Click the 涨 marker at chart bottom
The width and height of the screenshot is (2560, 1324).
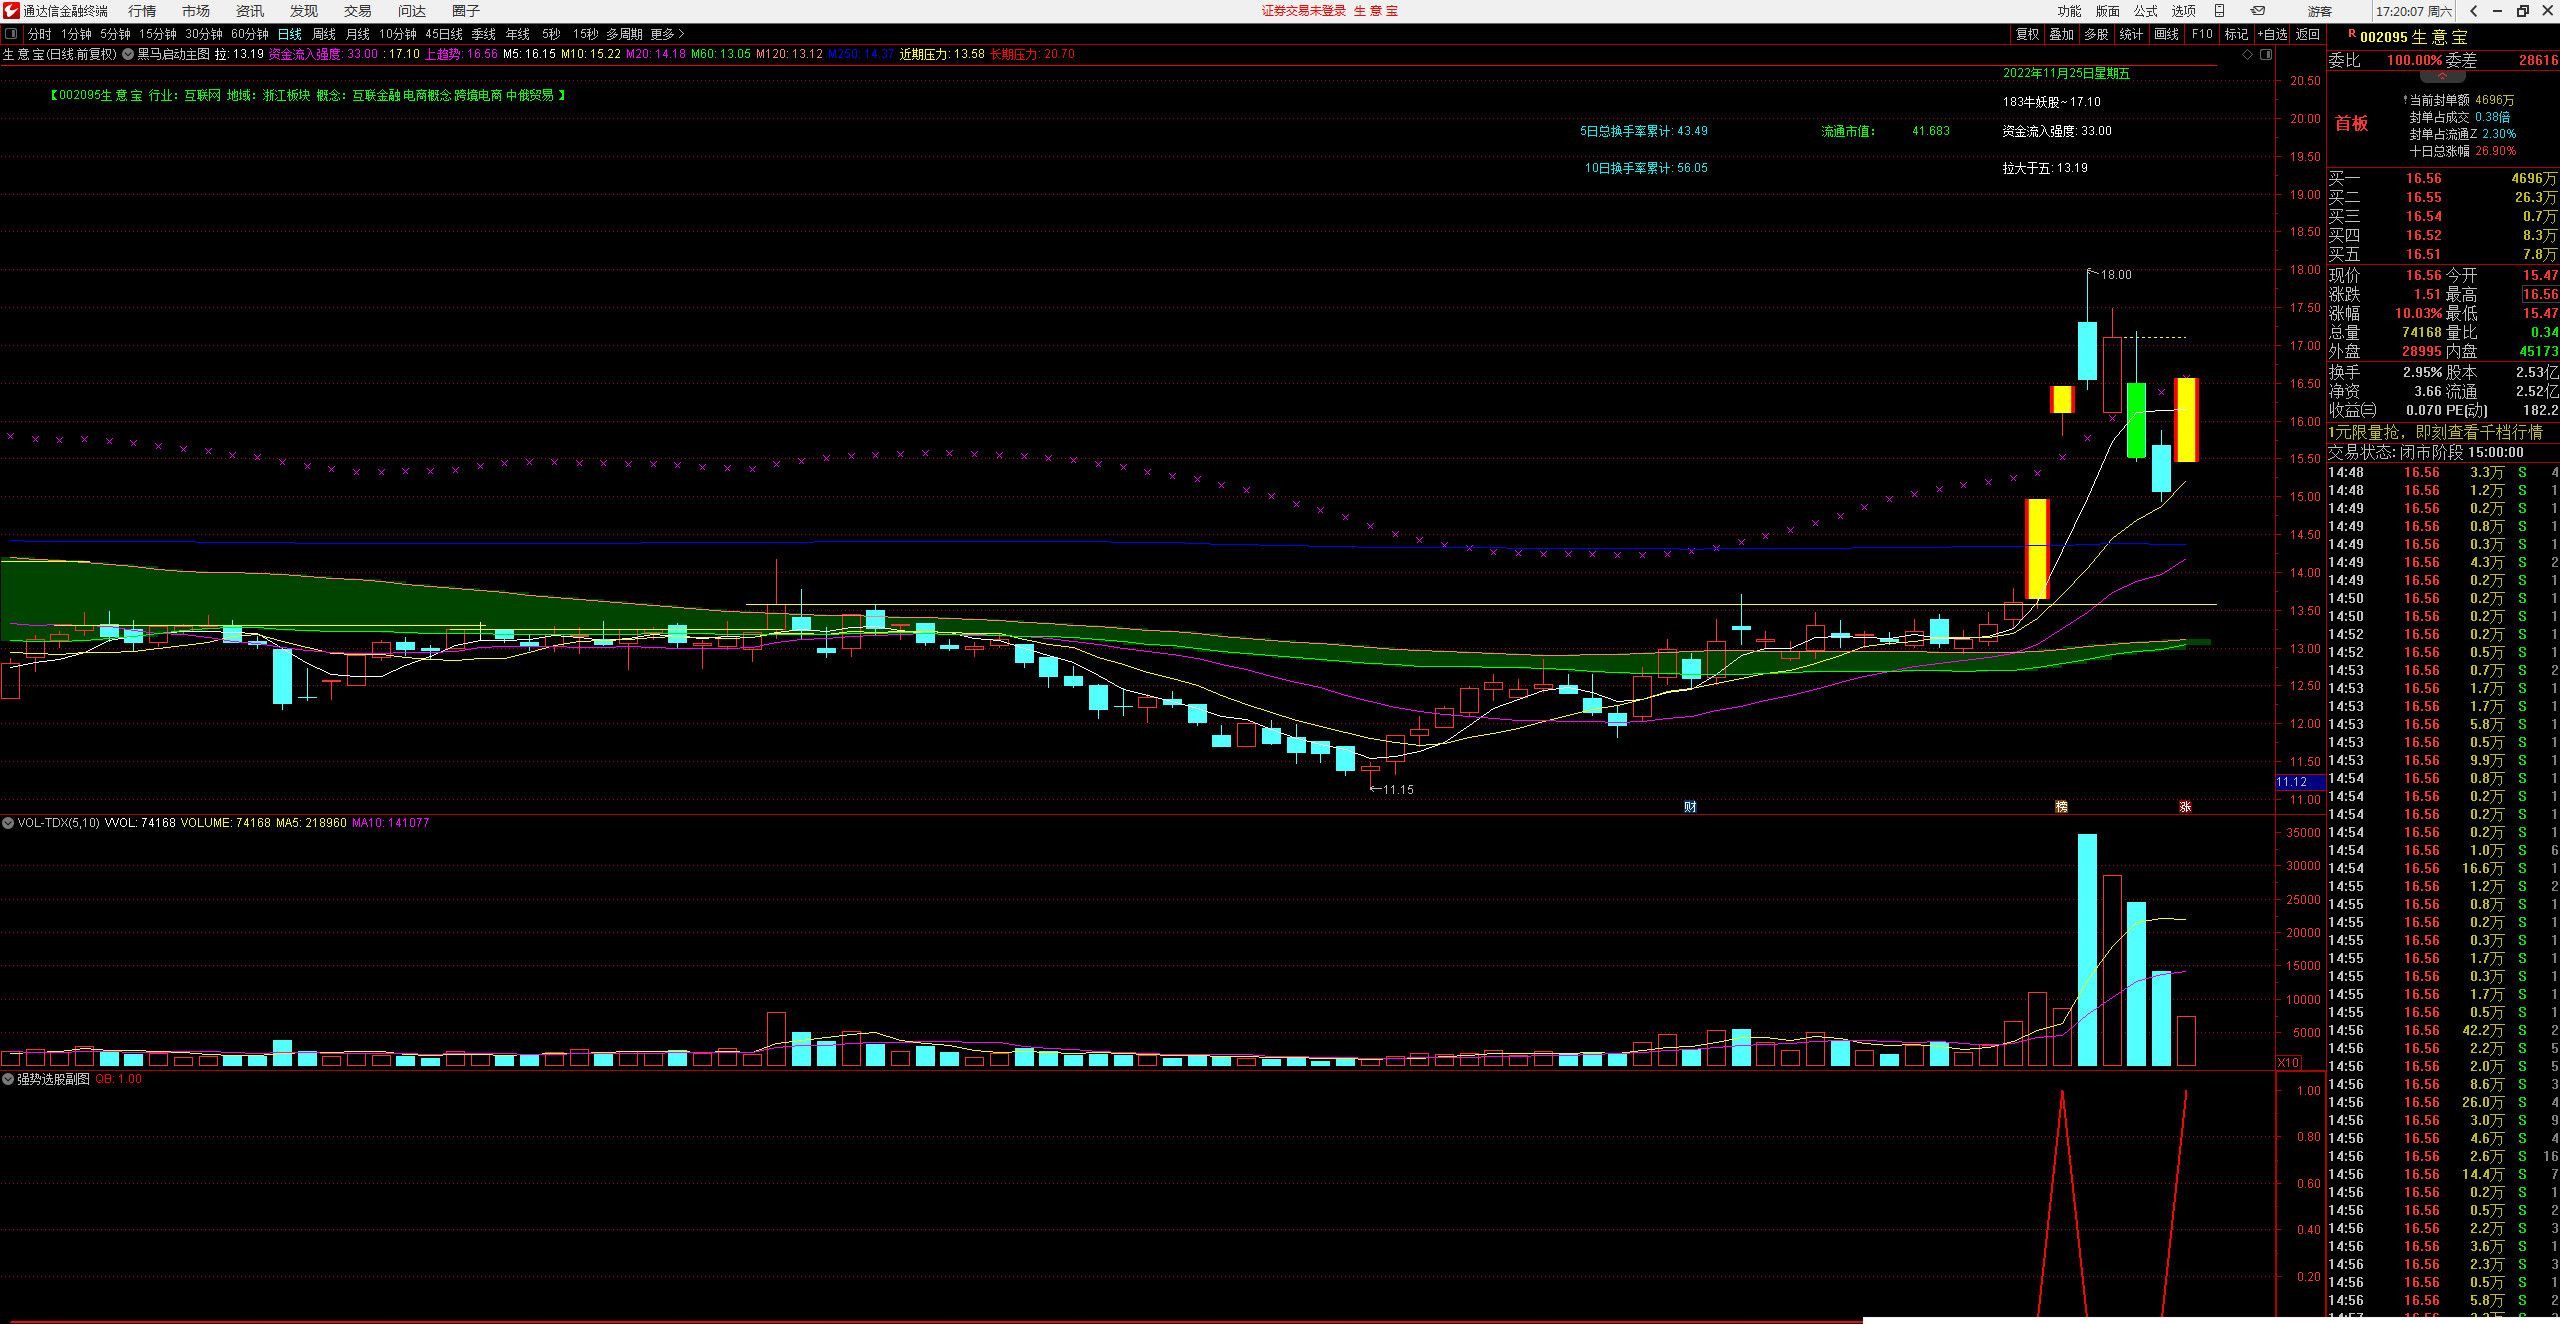point(2185,807)
